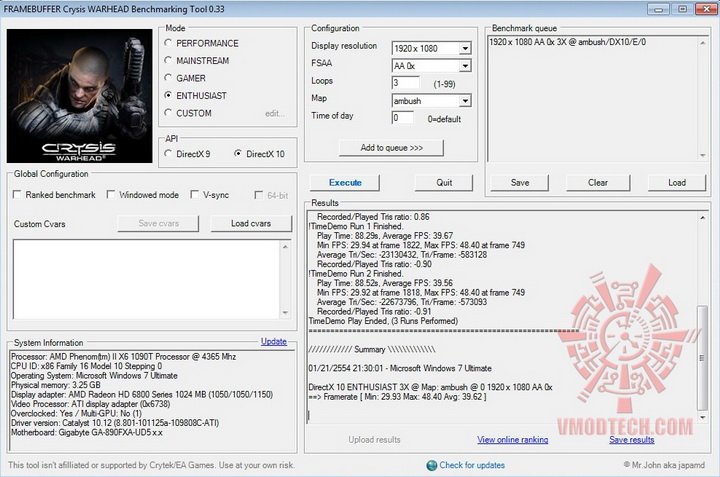Click the Overclocked Yes Multi-GPU No line
The image size is (720, 477).
click(x=76, y=414)
